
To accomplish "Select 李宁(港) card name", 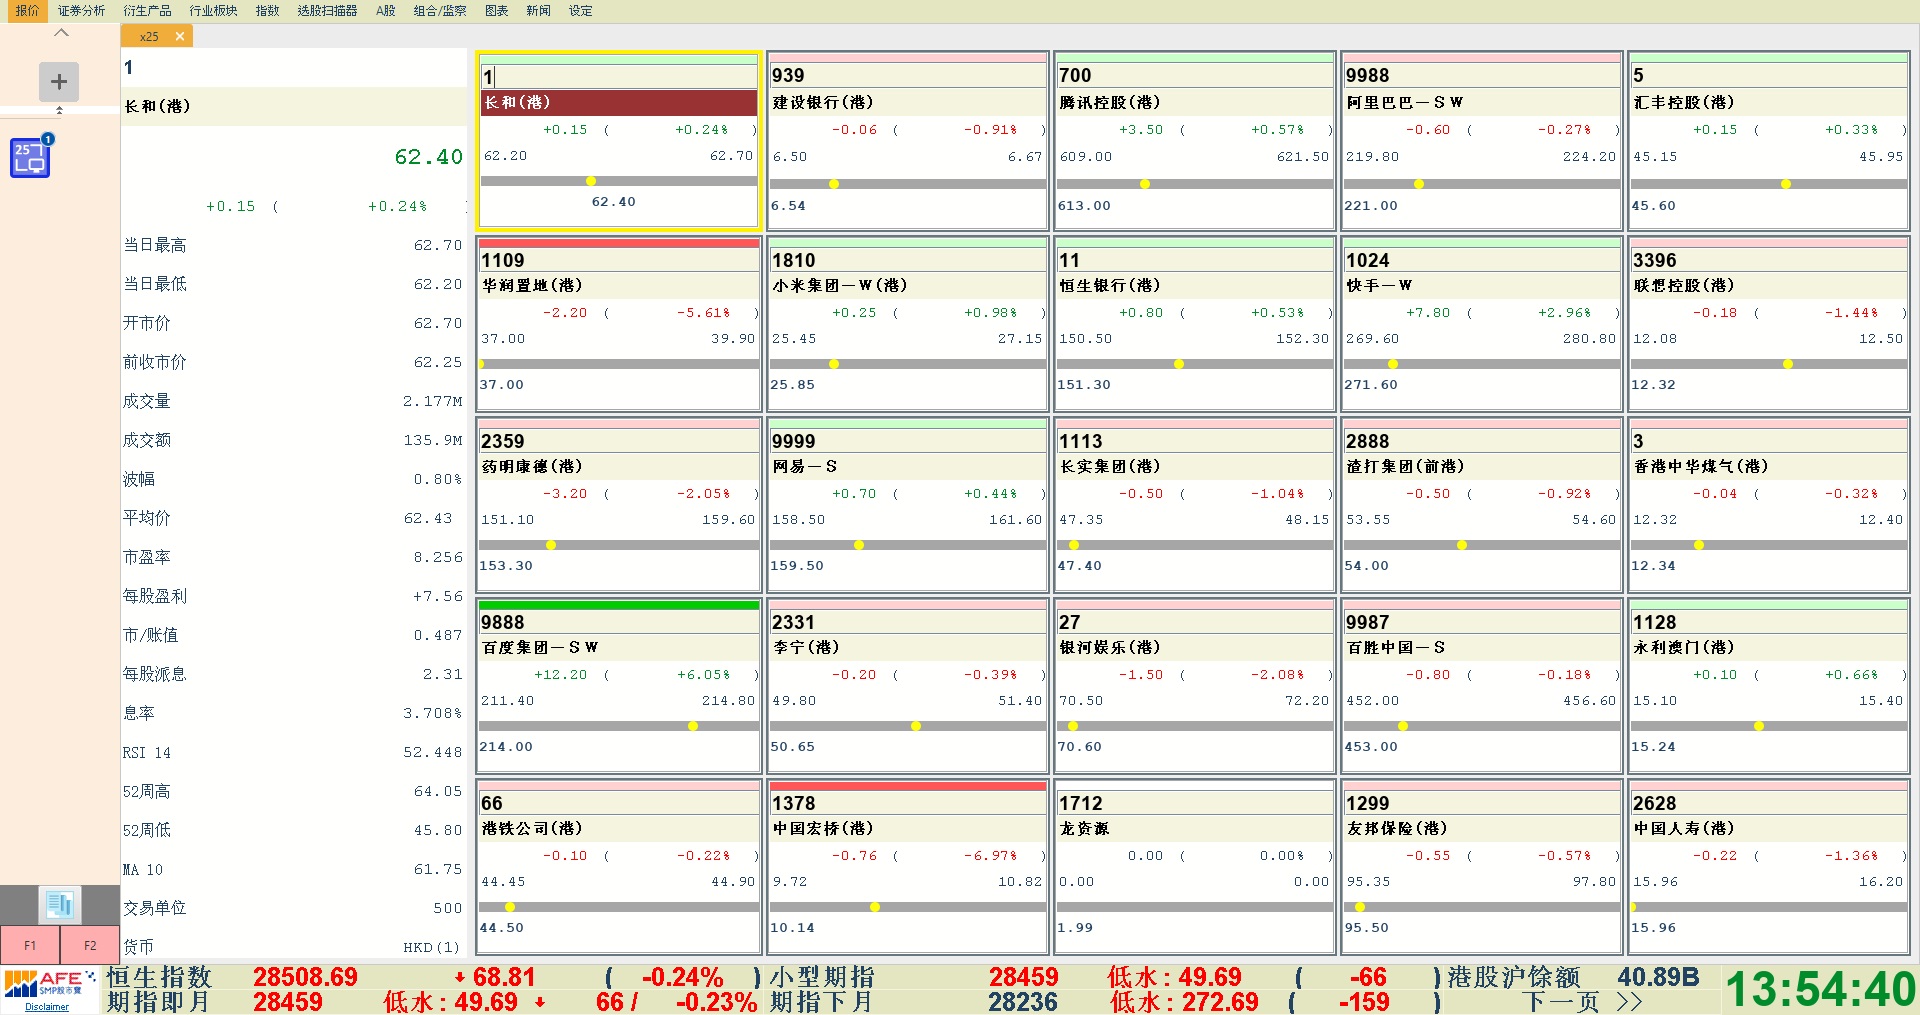I will (805, 647).
